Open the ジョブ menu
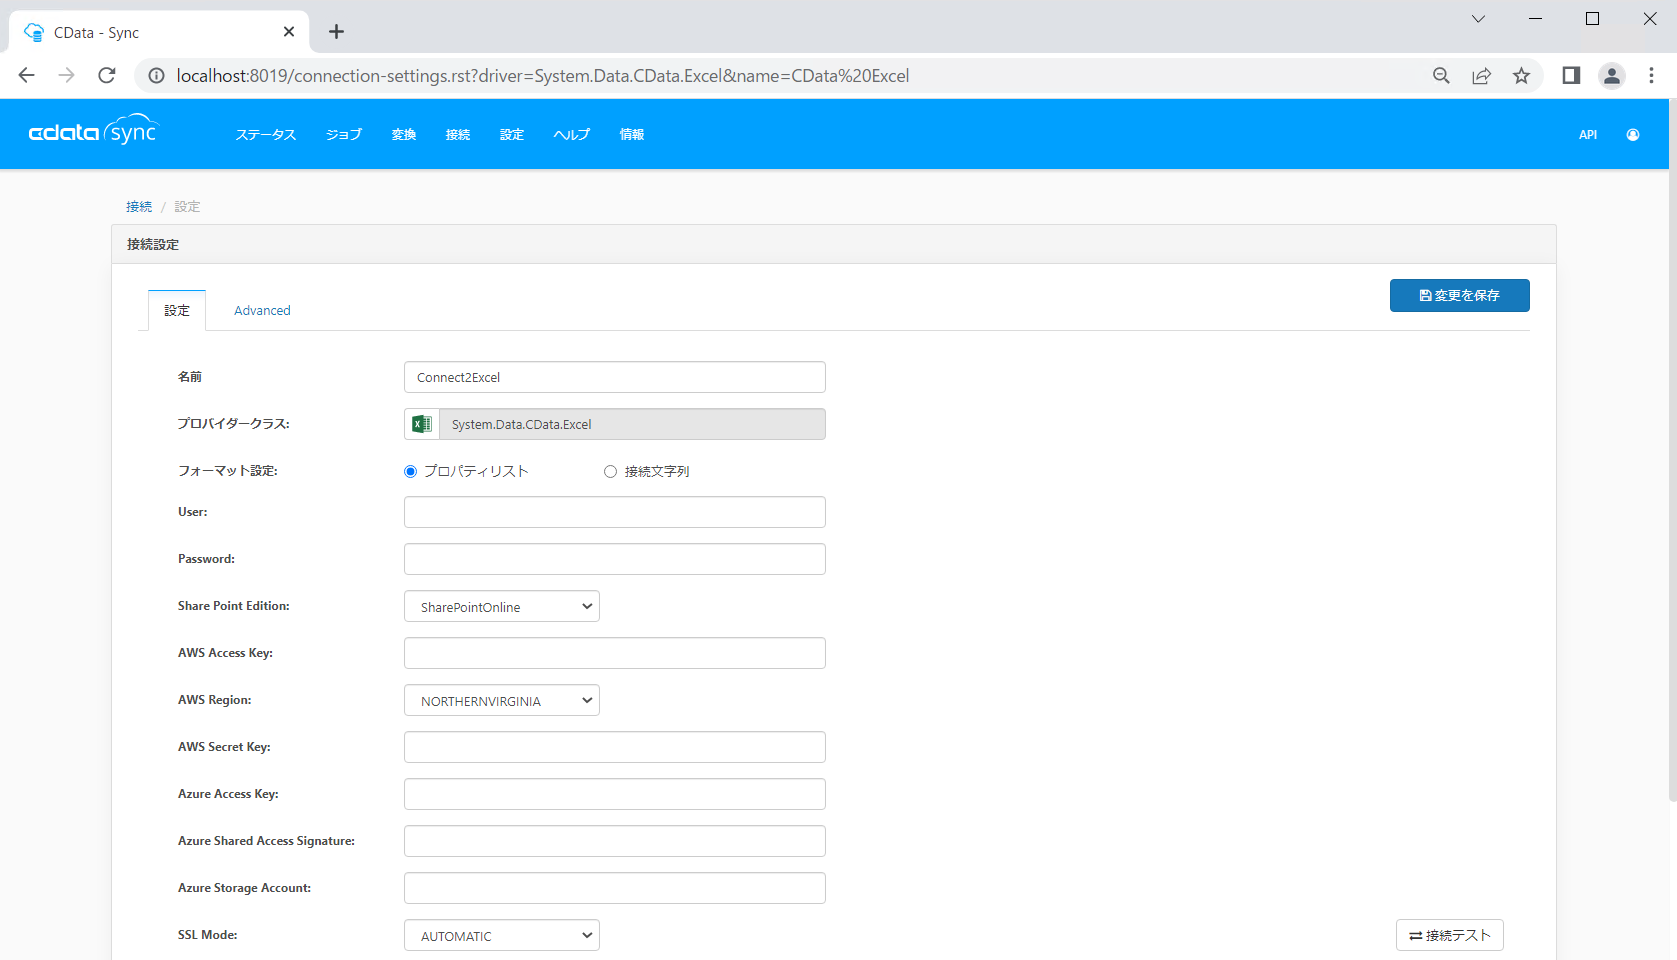This screenshot has height=960, width=1677. click(x=344, y=135)
